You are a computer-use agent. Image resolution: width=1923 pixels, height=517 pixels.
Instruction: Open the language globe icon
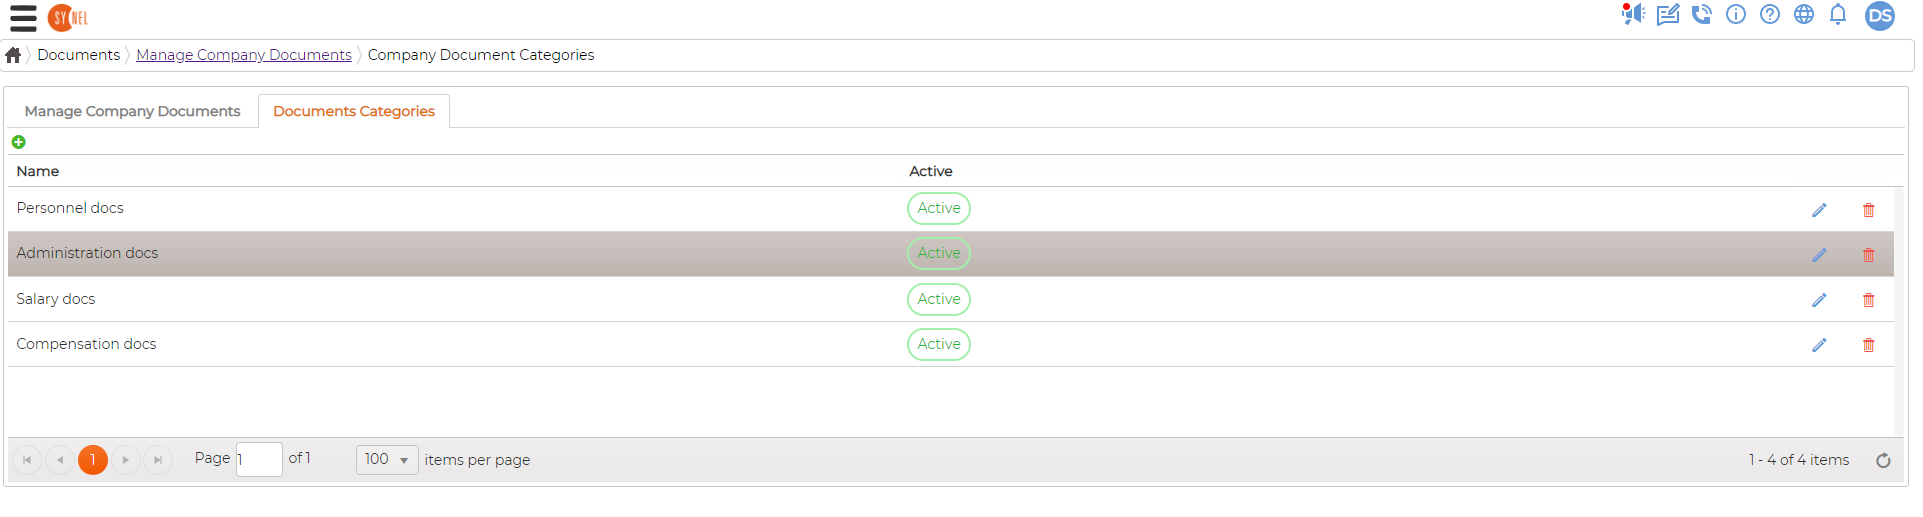(1804, 14)
